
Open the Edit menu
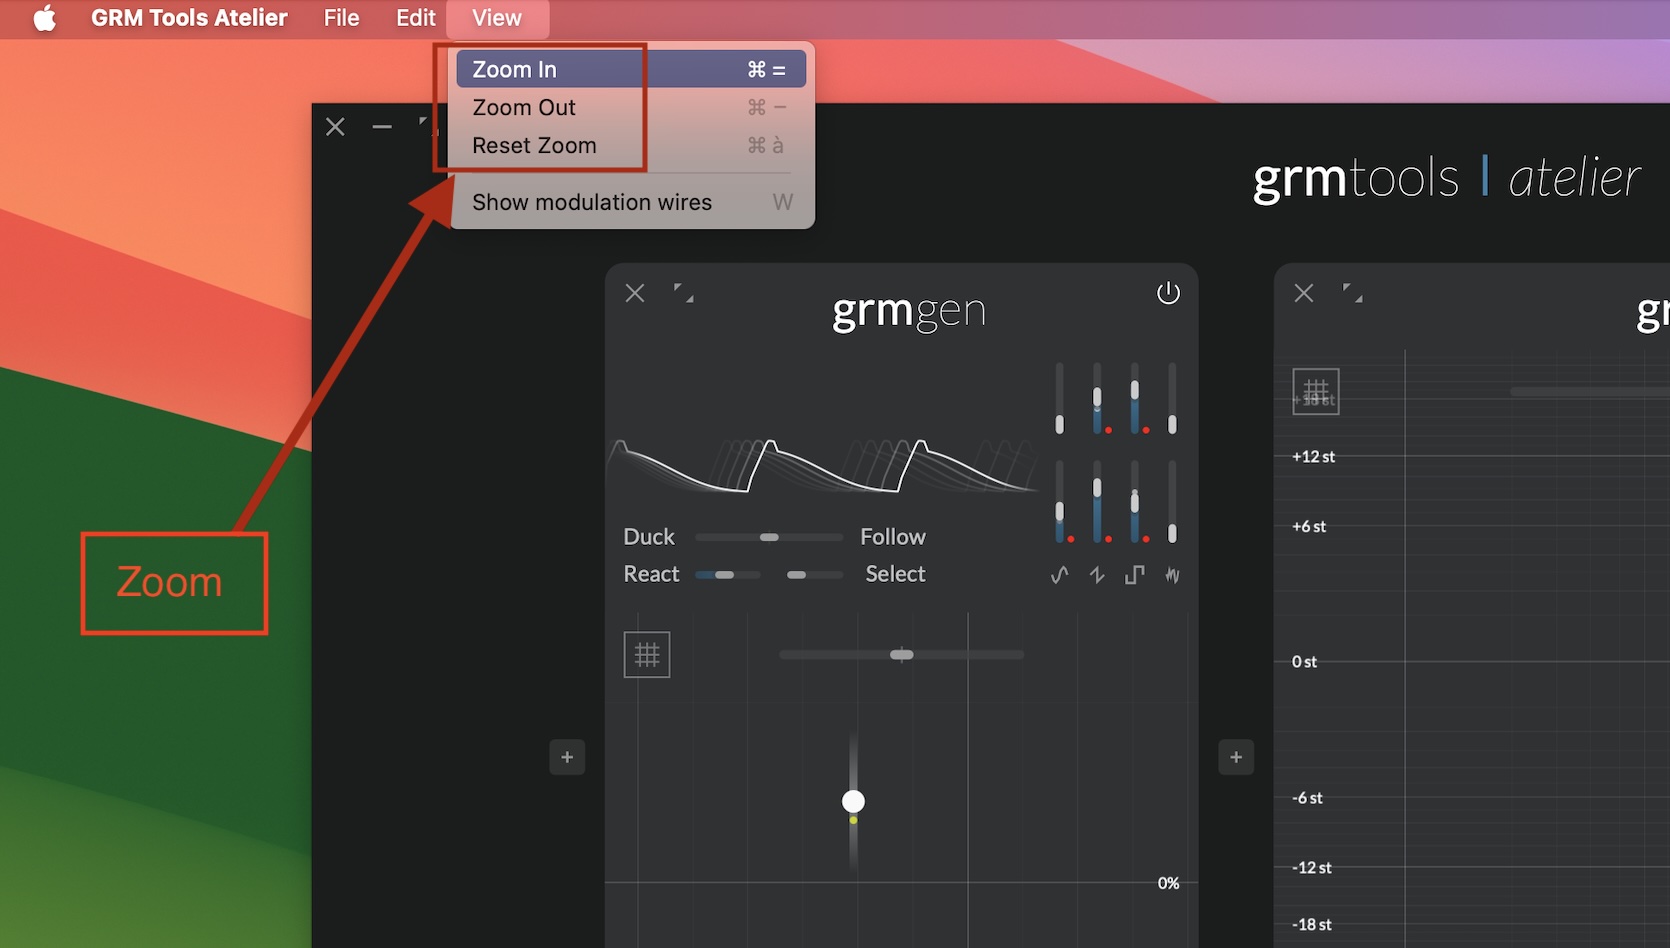(x=416, y=18)
